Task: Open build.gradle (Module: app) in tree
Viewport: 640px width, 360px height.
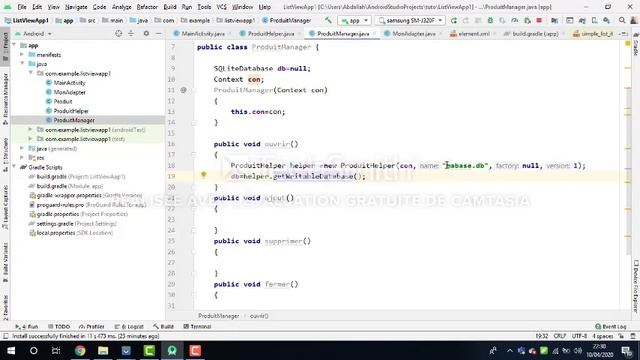Action: pos(69,186)
